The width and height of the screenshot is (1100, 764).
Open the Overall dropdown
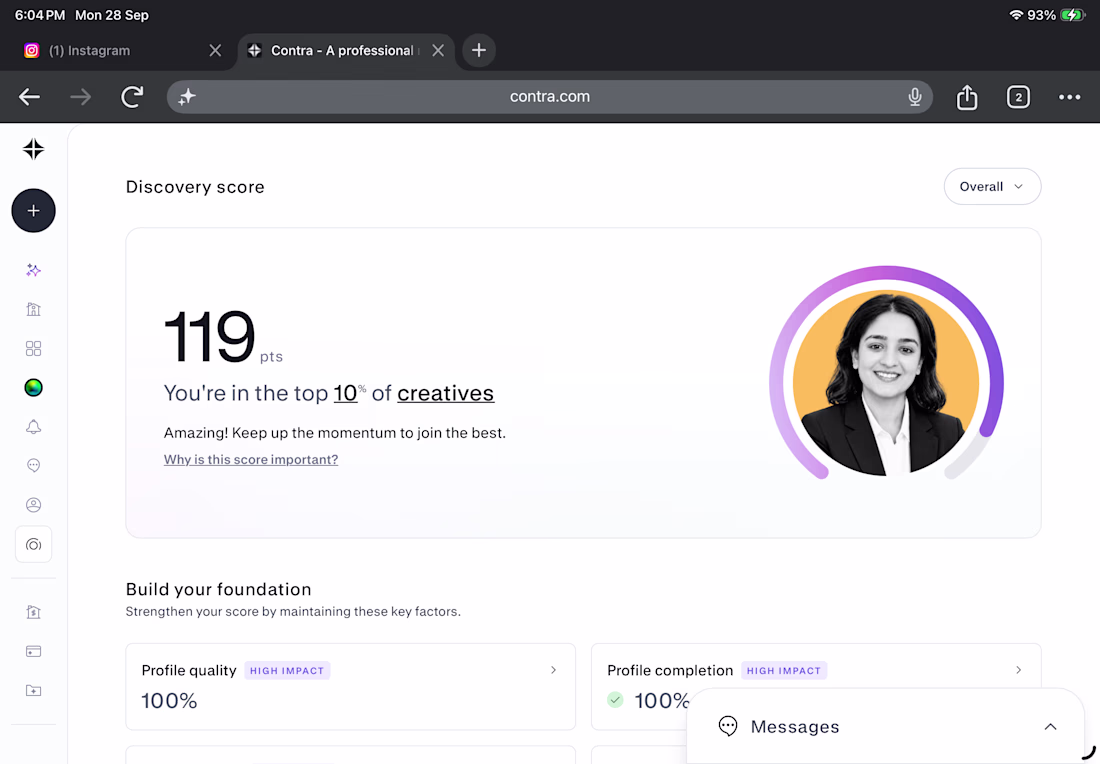tap(992, 187)
